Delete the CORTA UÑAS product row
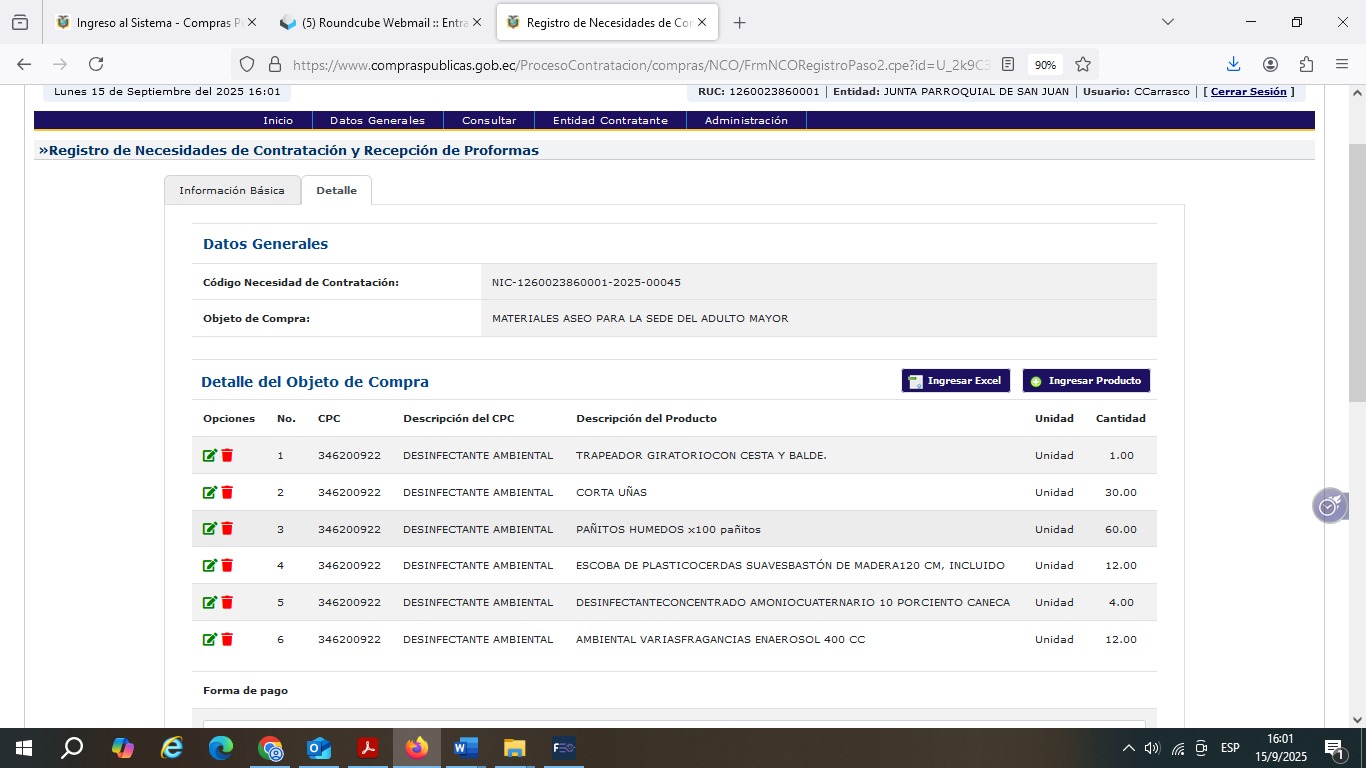The image size is (1366, 768). pyautogui.click(x=227, y=493)
